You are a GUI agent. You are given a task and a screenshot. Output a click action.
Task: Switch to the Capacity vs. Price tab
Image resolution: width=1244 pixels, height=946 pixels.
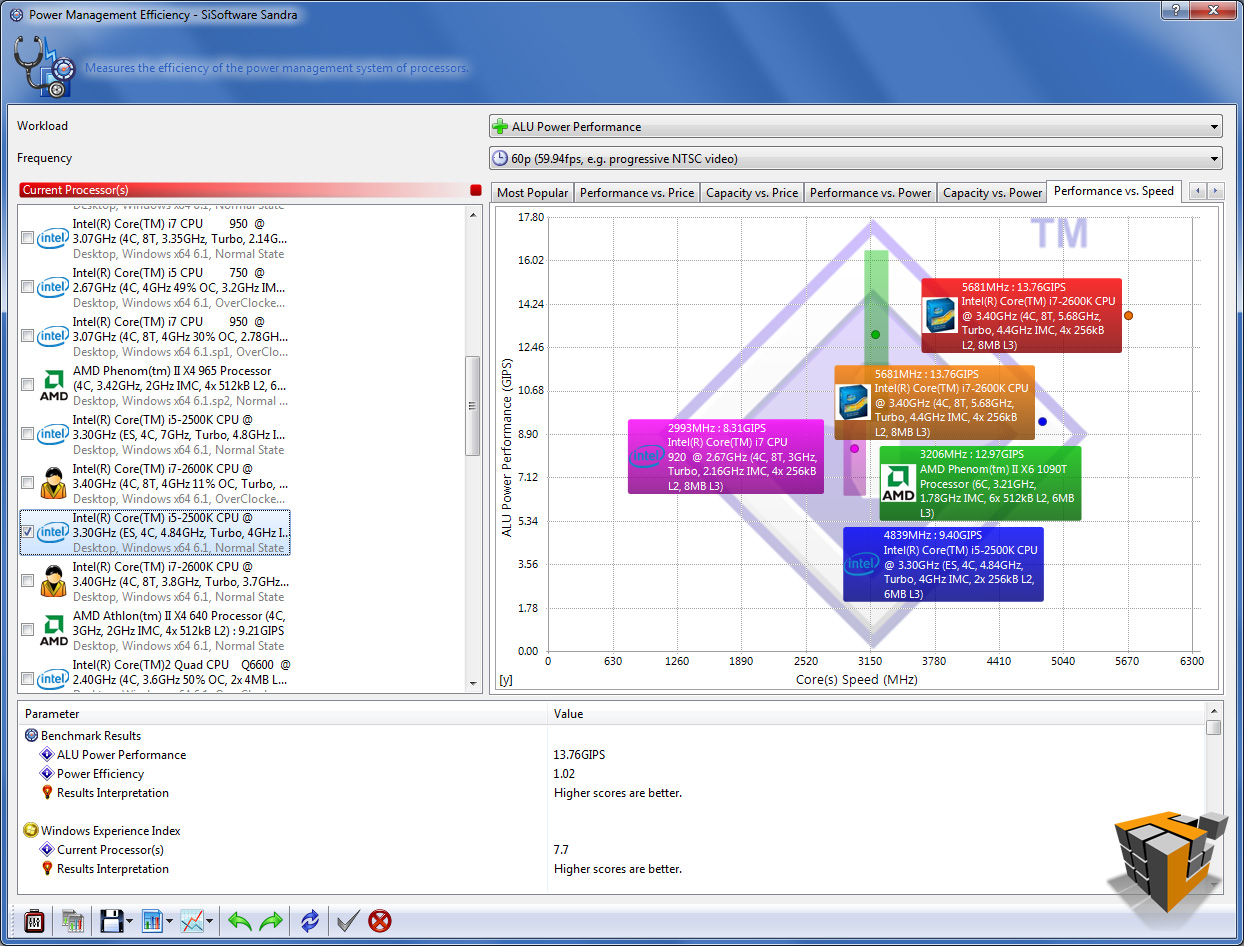click(x=752, y=193)
